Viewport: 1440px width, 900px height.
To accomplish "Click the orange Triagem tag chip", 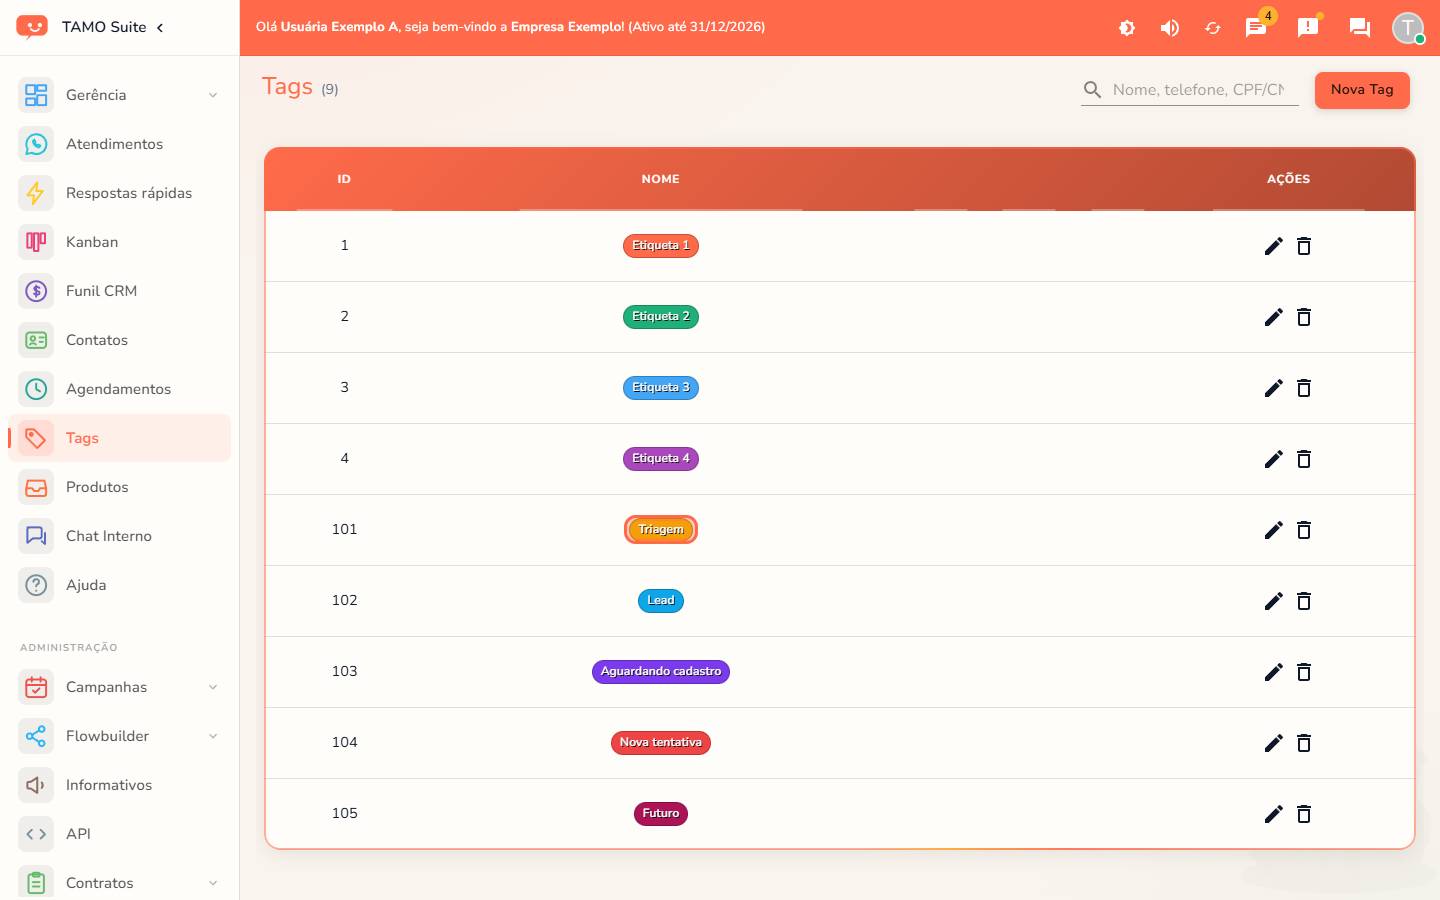I will (661, 530).
